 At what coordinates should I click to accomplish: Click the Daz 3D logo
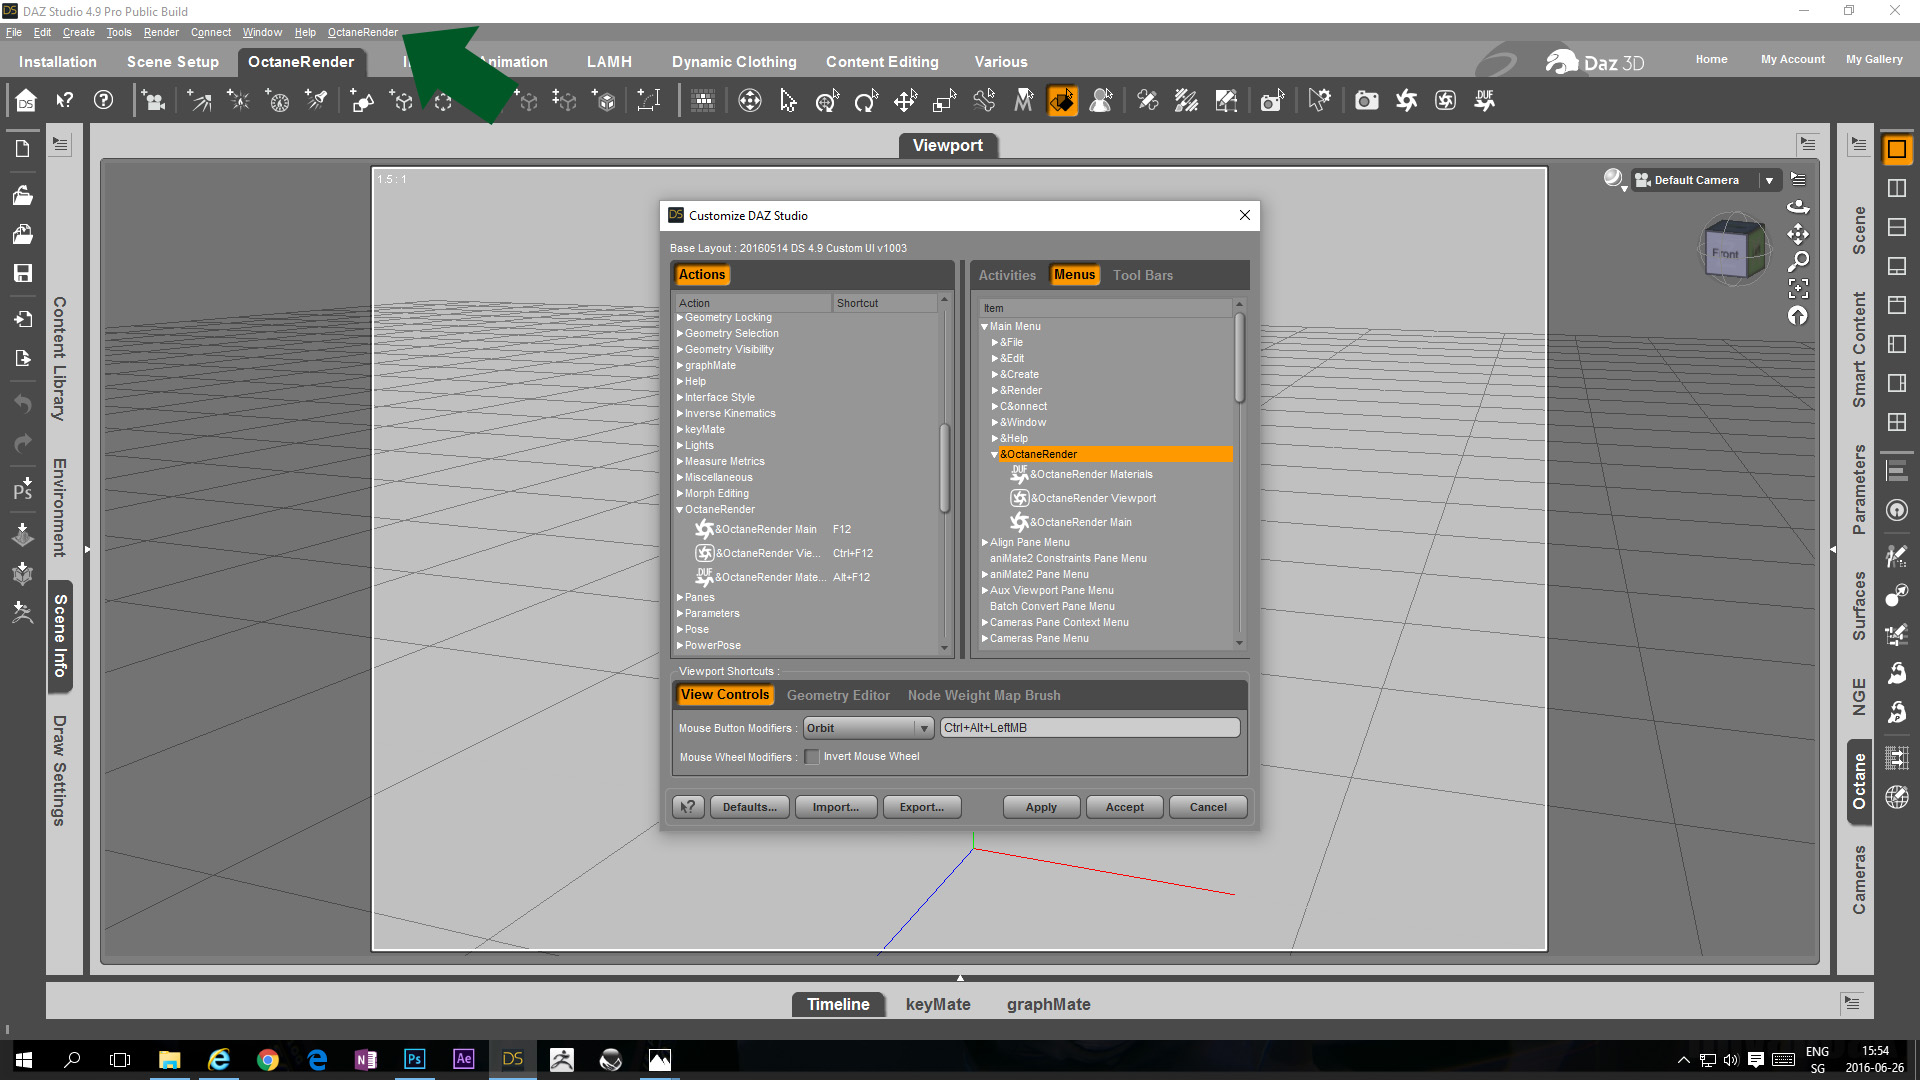1594,62
